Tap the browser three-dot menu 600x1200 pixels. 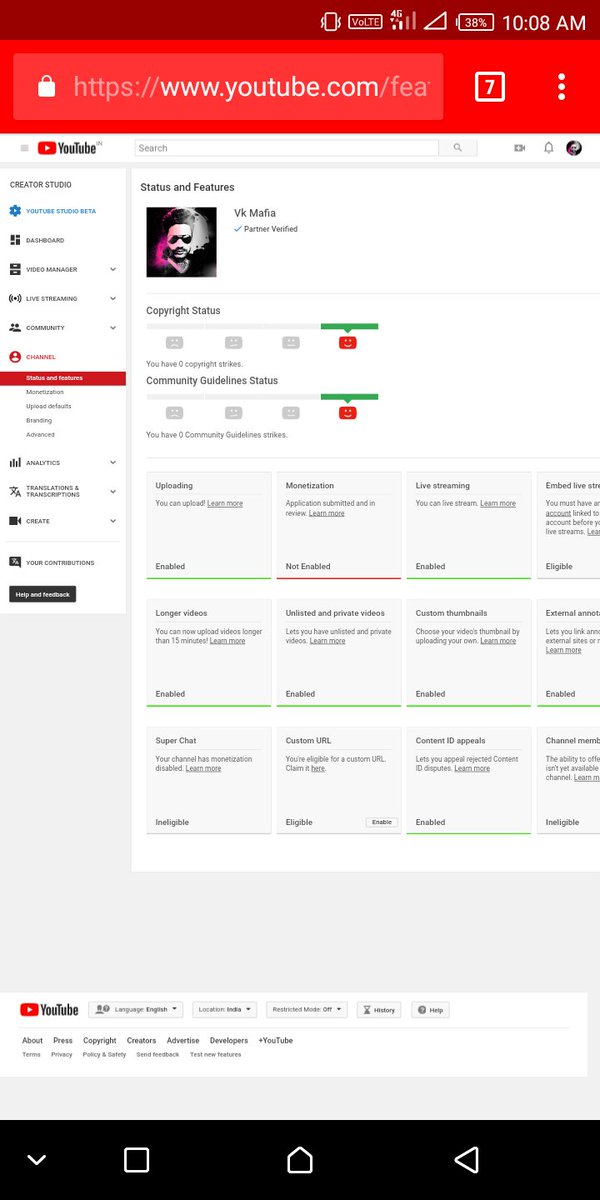click(x=562, y=87)
